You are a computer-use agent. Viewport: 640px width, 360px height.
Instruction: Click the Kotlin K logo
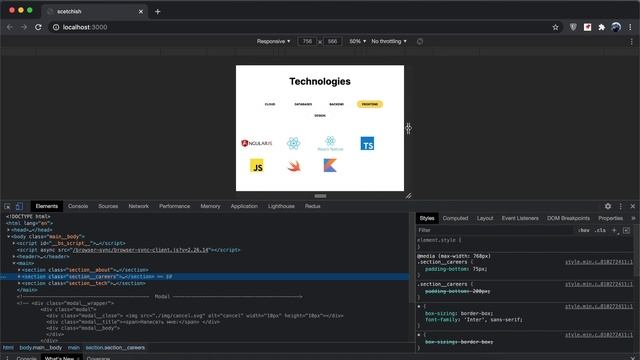[x=330, y=166]
